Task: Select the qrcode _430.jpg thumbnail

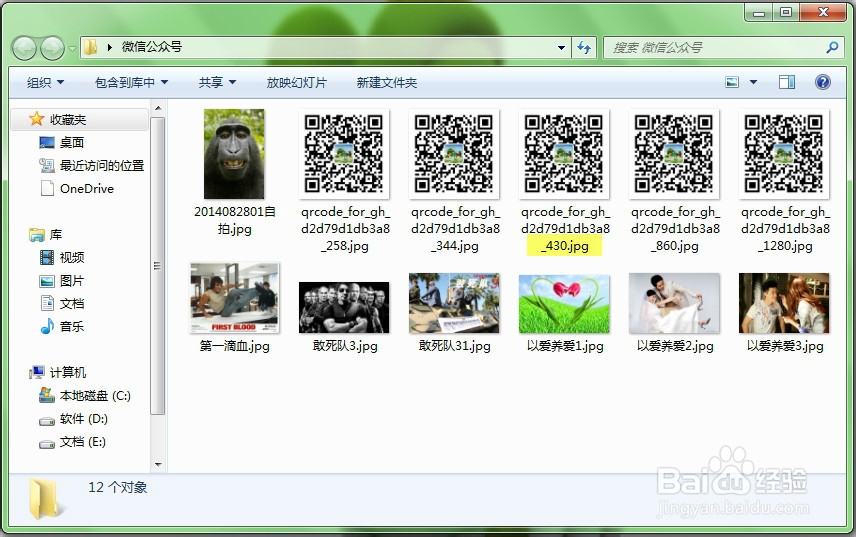Action: 564,154
